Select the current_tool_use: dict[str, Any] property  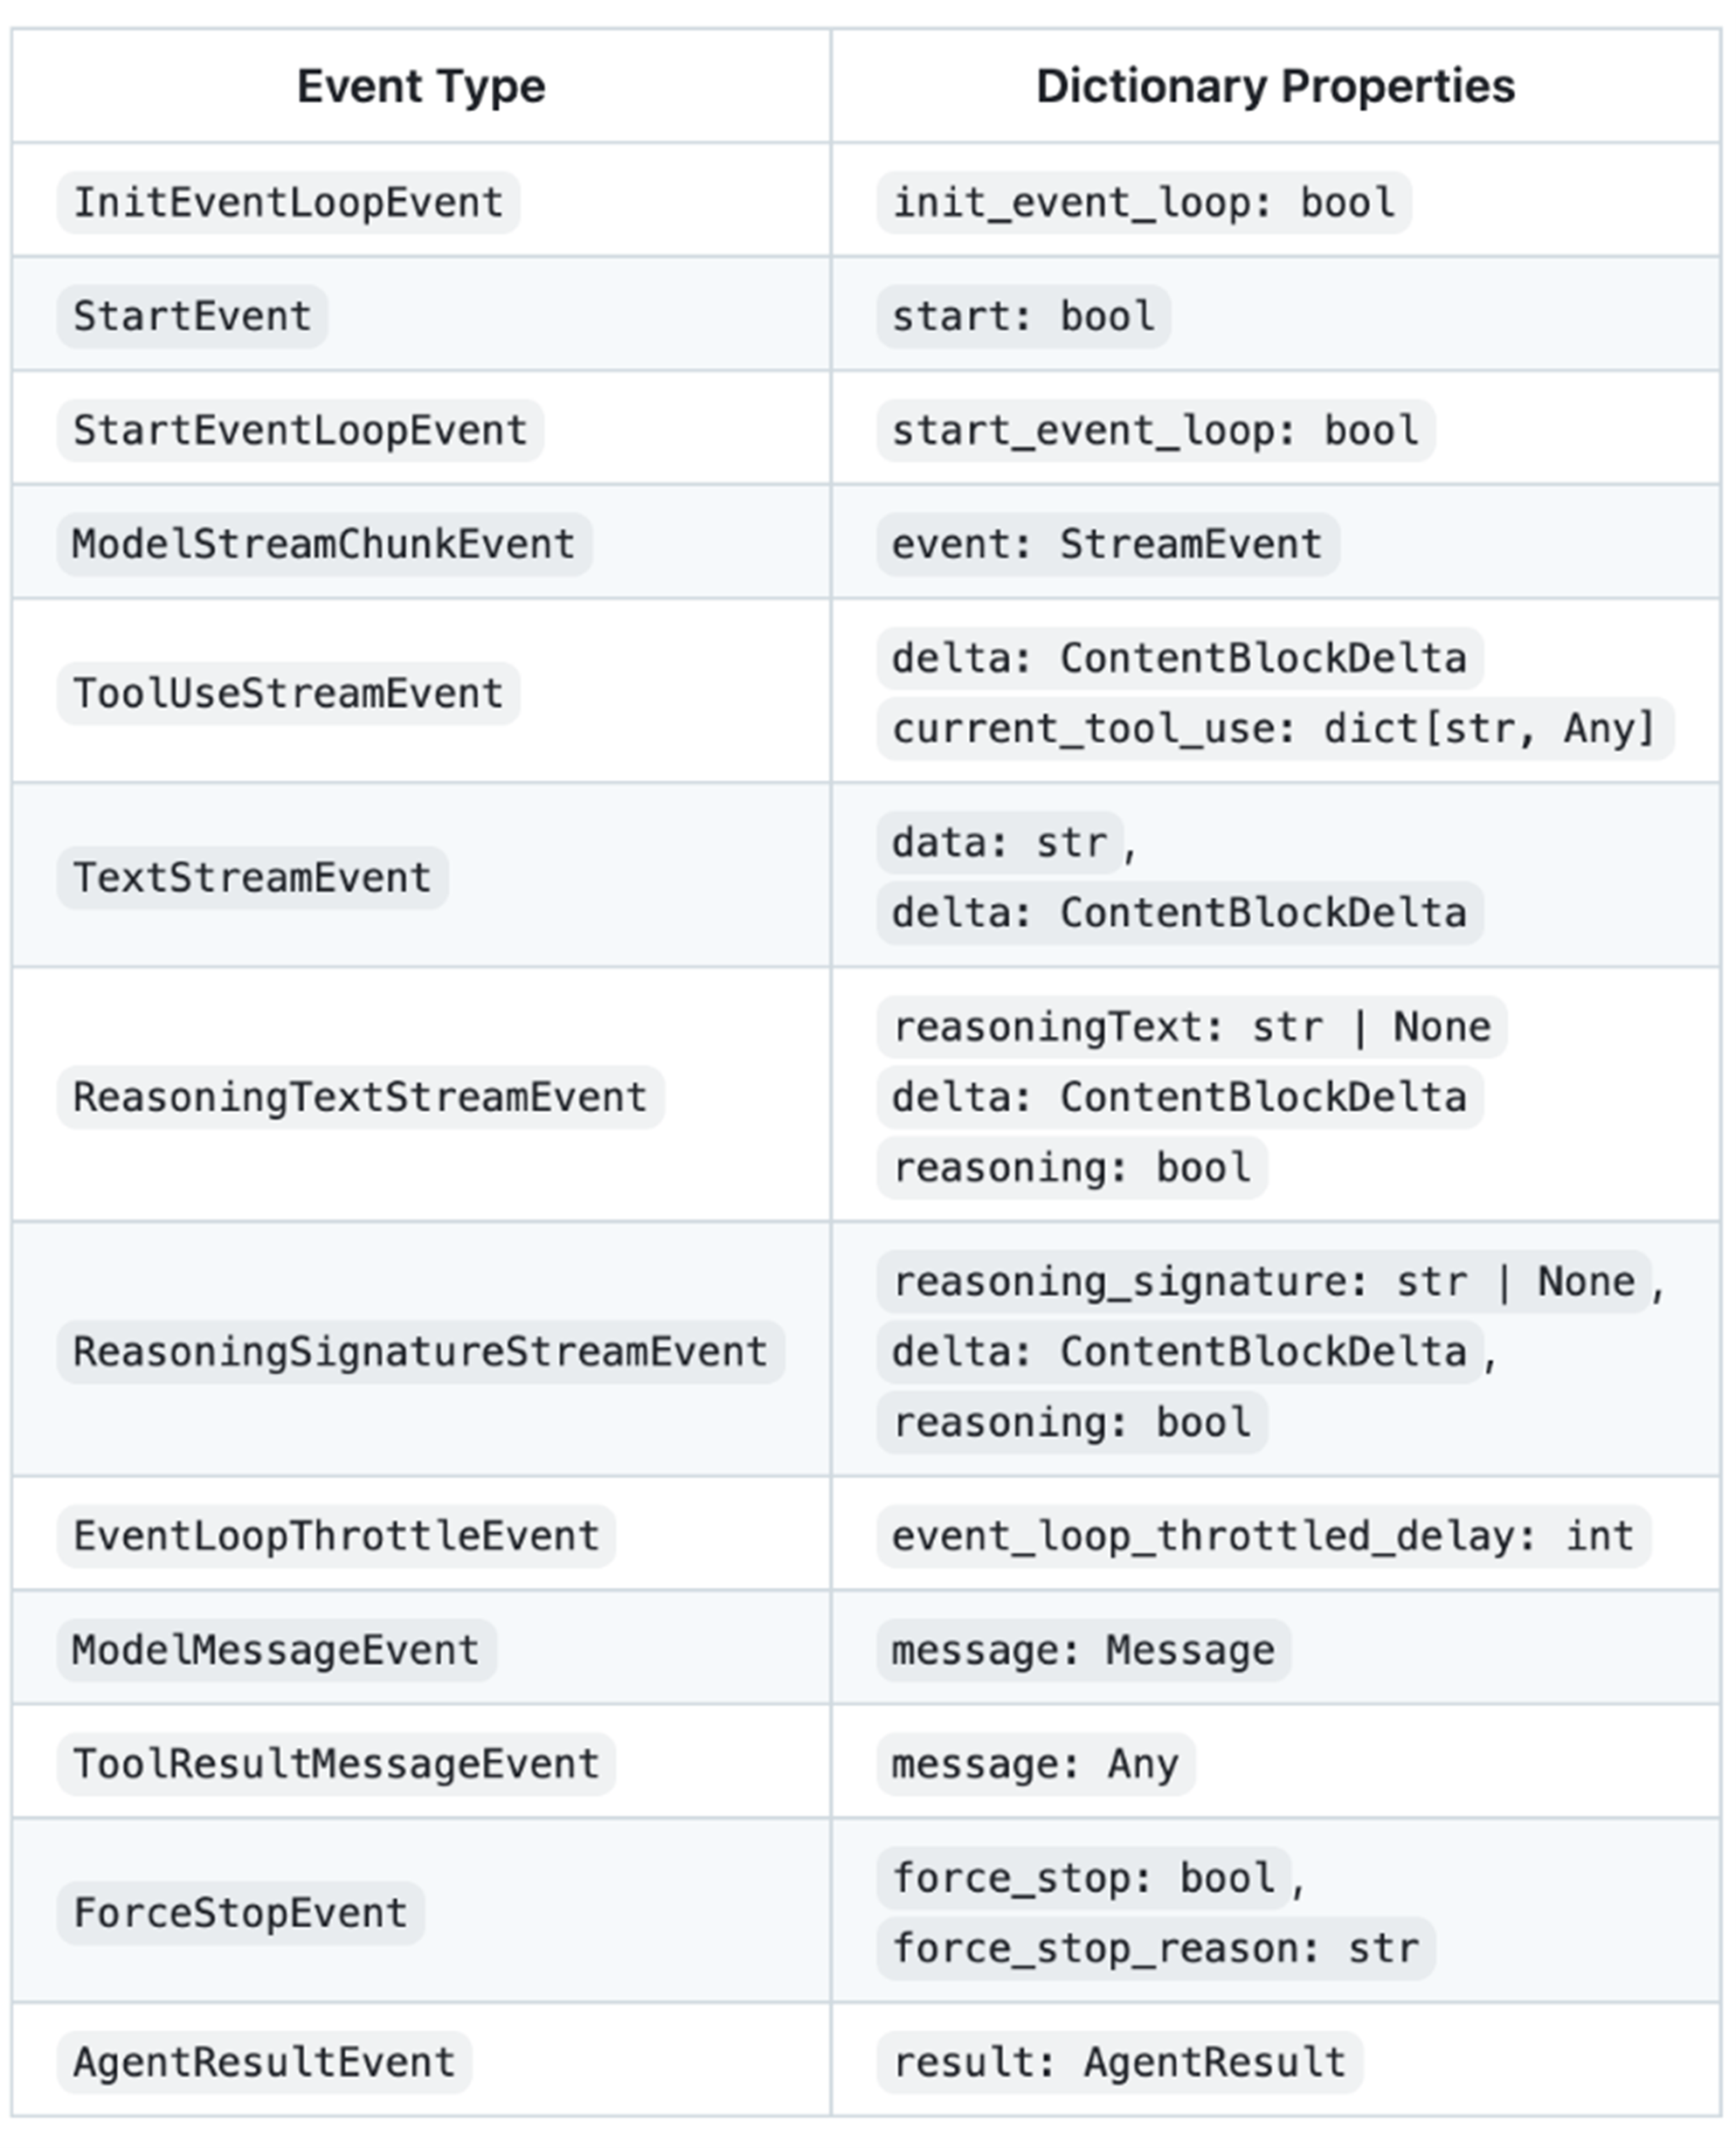point(1274,729)
